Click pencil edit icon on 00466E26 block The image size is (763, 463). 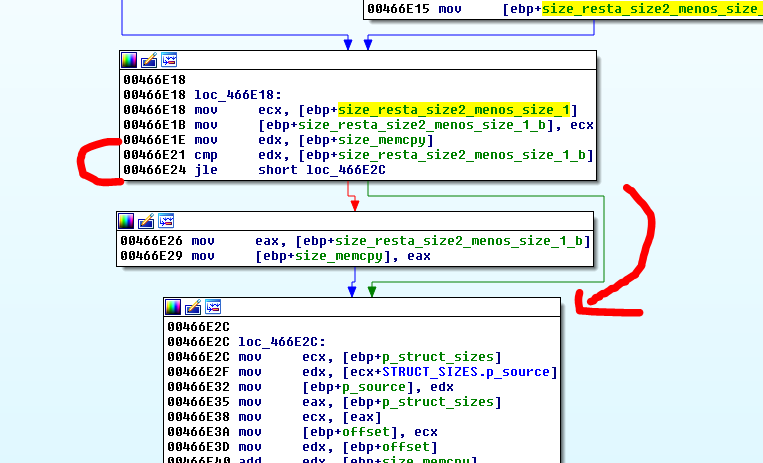click(x=146, y=221)
